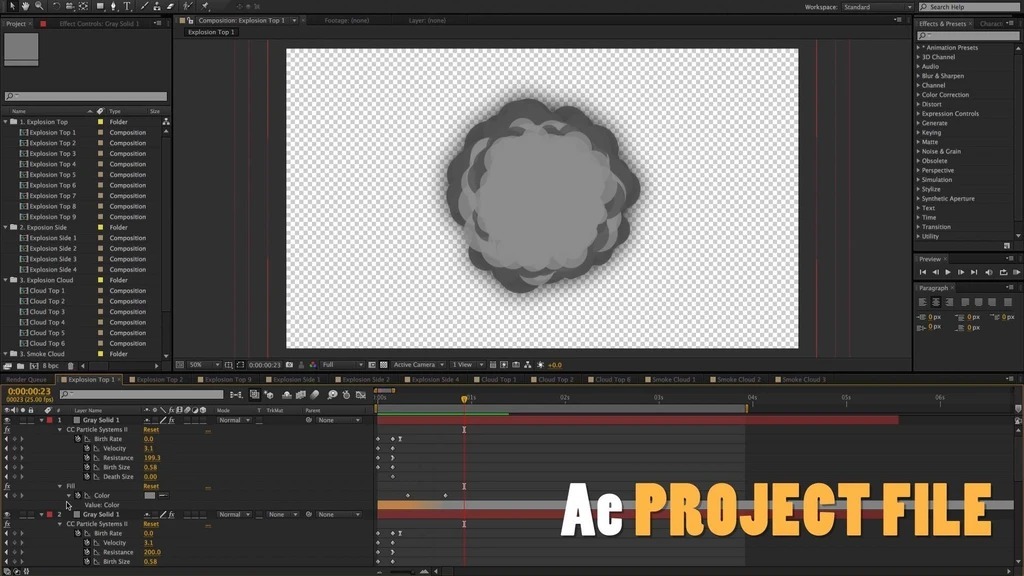Select the Puppet Pin tool
Image resolution: width=1024 pixels, height=576 pixels.
[x=205, y=6]
